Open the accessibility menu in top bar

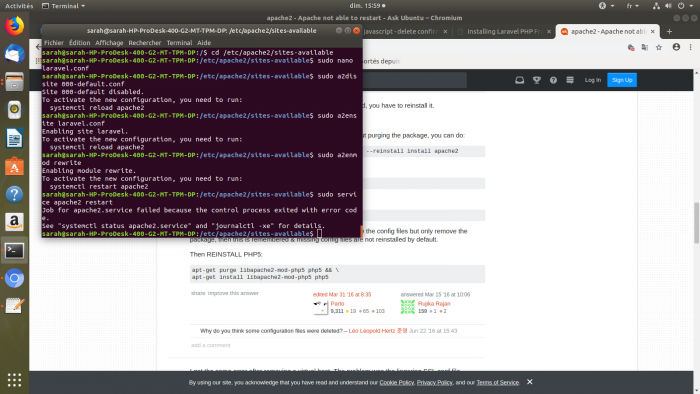tap(606, 6)
